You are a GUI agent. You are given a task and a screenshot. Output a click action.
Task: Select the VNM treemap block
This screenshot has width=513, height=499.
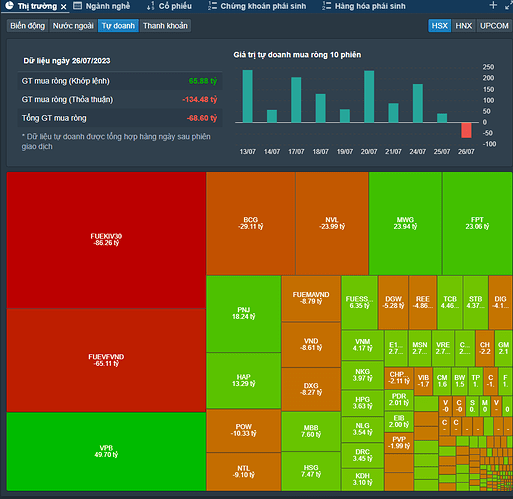point(363,345)
